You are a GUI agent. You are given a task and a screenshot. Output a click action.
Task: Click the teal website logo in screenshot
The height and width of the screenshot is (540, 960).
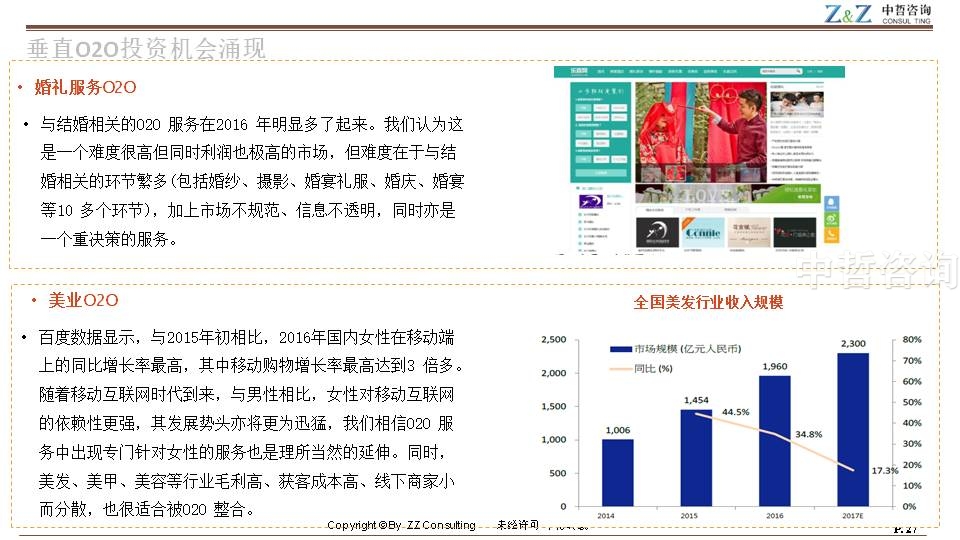tap(579, 72)
